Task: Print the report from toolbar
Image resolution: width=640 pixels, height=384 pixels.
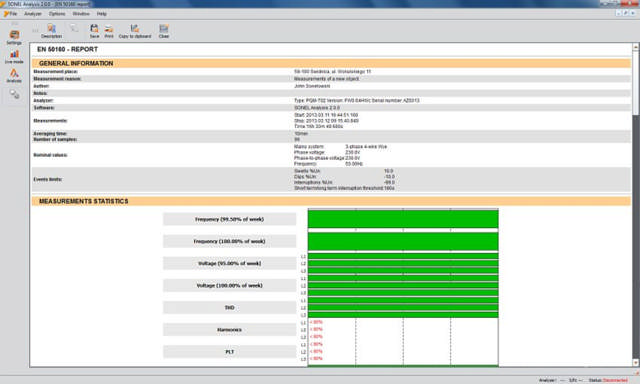Action: tap(109, 31)
